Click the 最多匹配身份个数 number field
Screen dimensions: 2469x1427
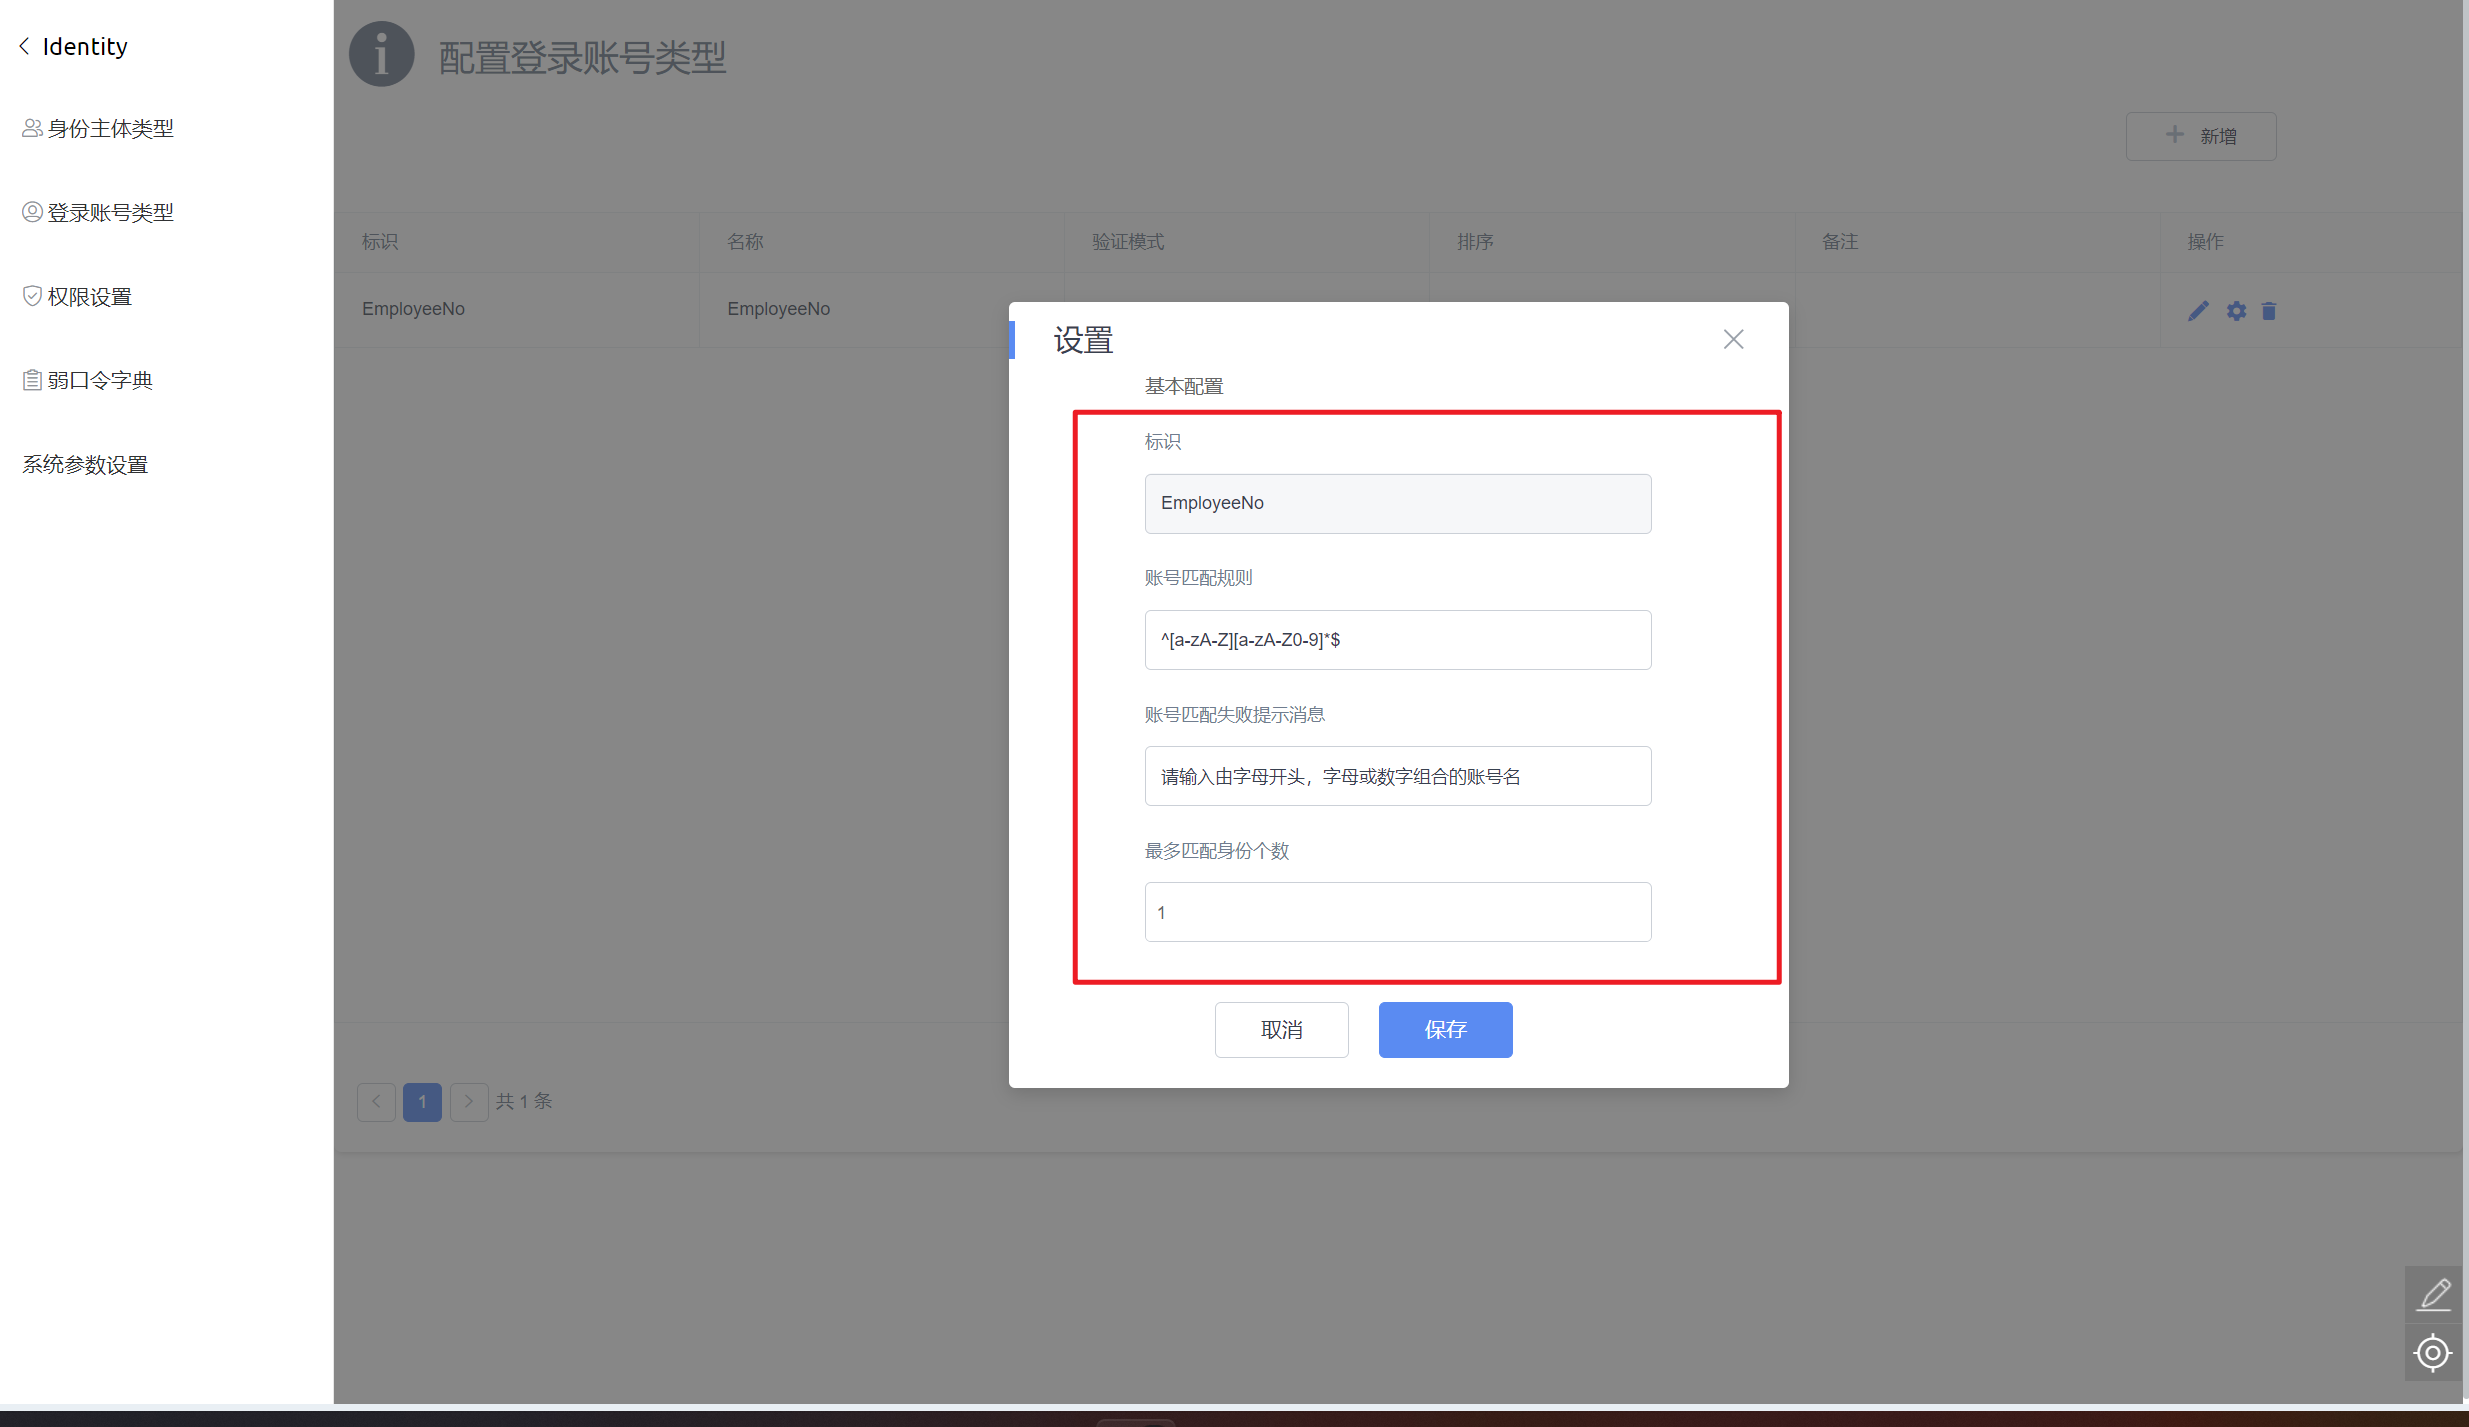(1397, 912)
